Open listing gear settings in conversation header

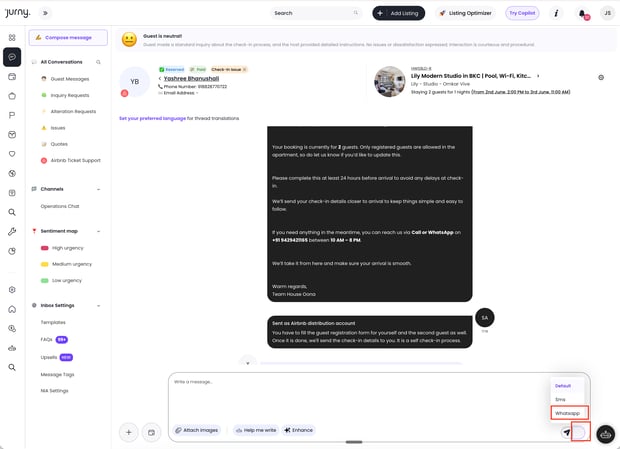coord(601,77)
